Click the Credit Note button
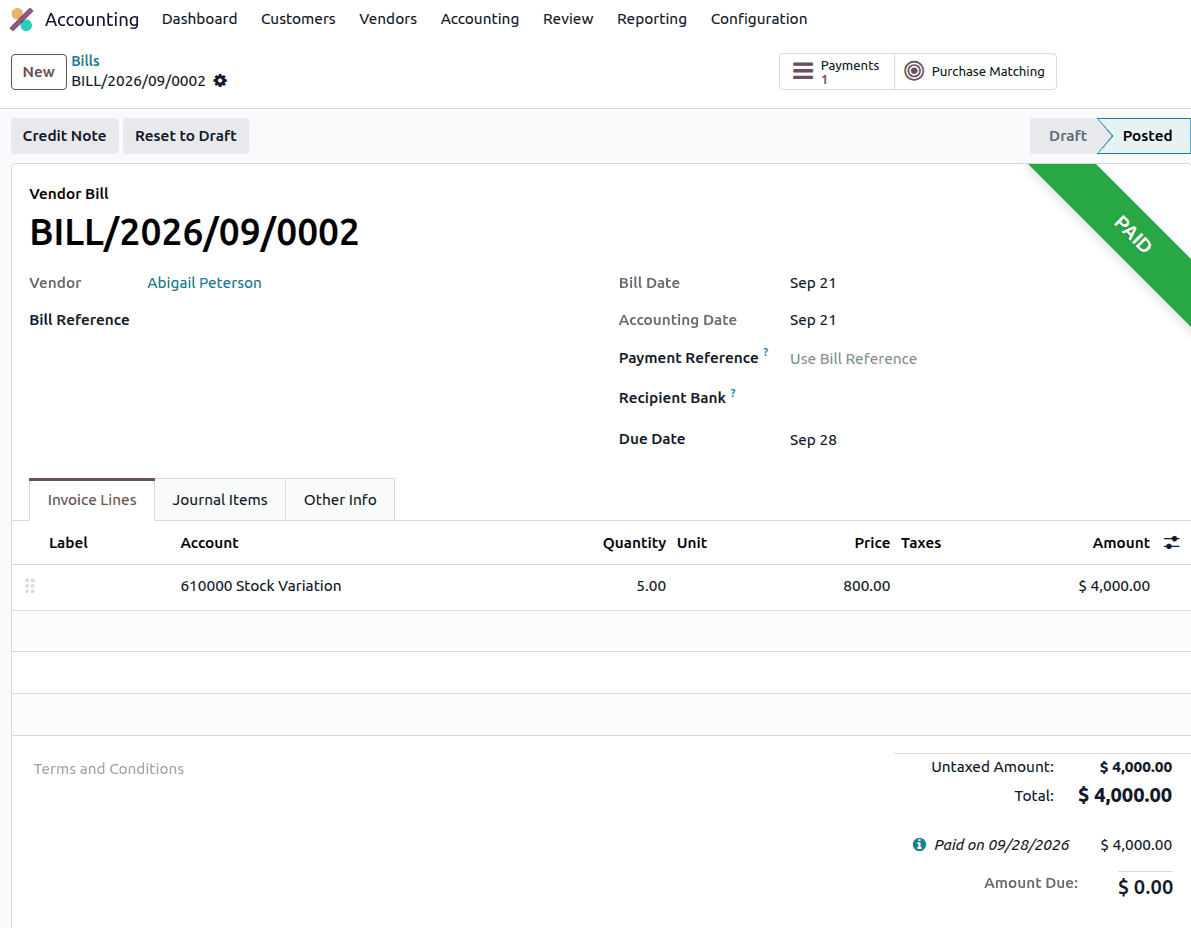 [65, 136]
